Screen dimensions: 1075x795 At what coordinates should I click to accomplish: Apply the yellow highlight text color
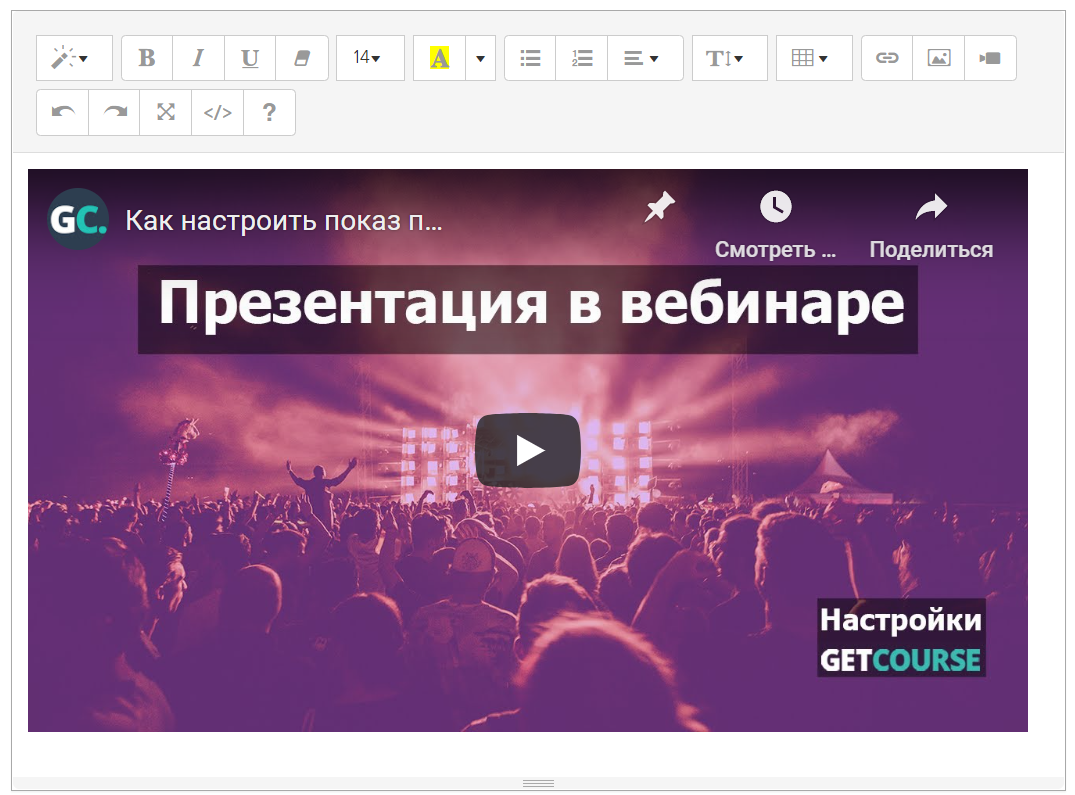[x=439, y=58]
